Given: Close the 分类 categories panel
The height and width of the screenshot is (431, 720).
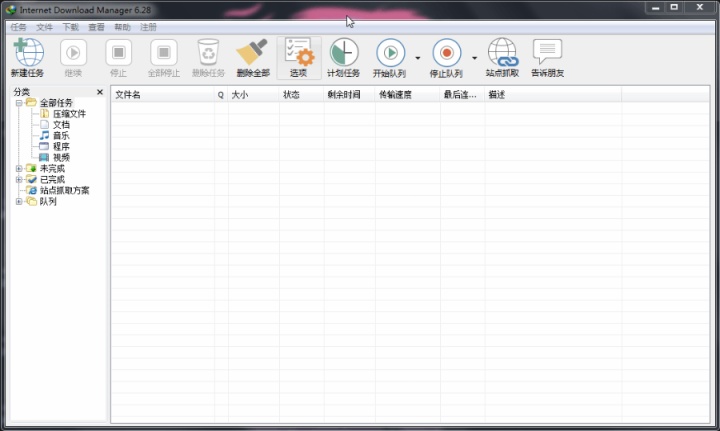Looking at the screenshot, I should [100, 92].
